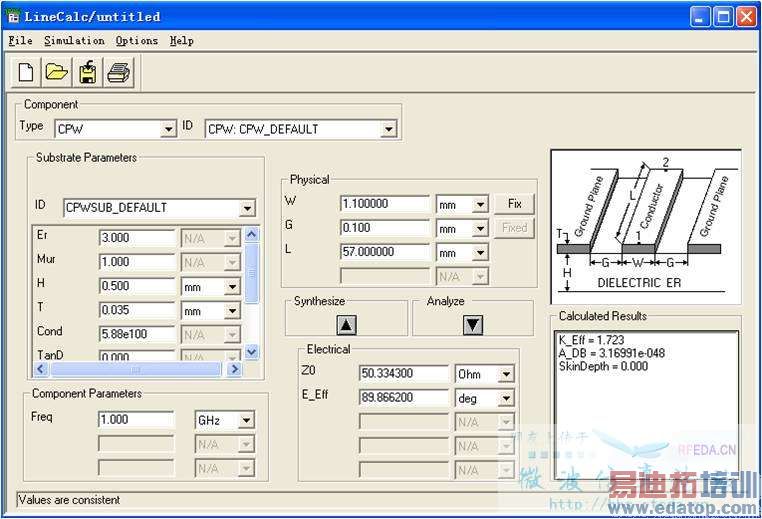This screenshot has height=519, width=762.
Task: Expand the CPW_DEFAULT component ID dropdown
Action: pos(388,129)
